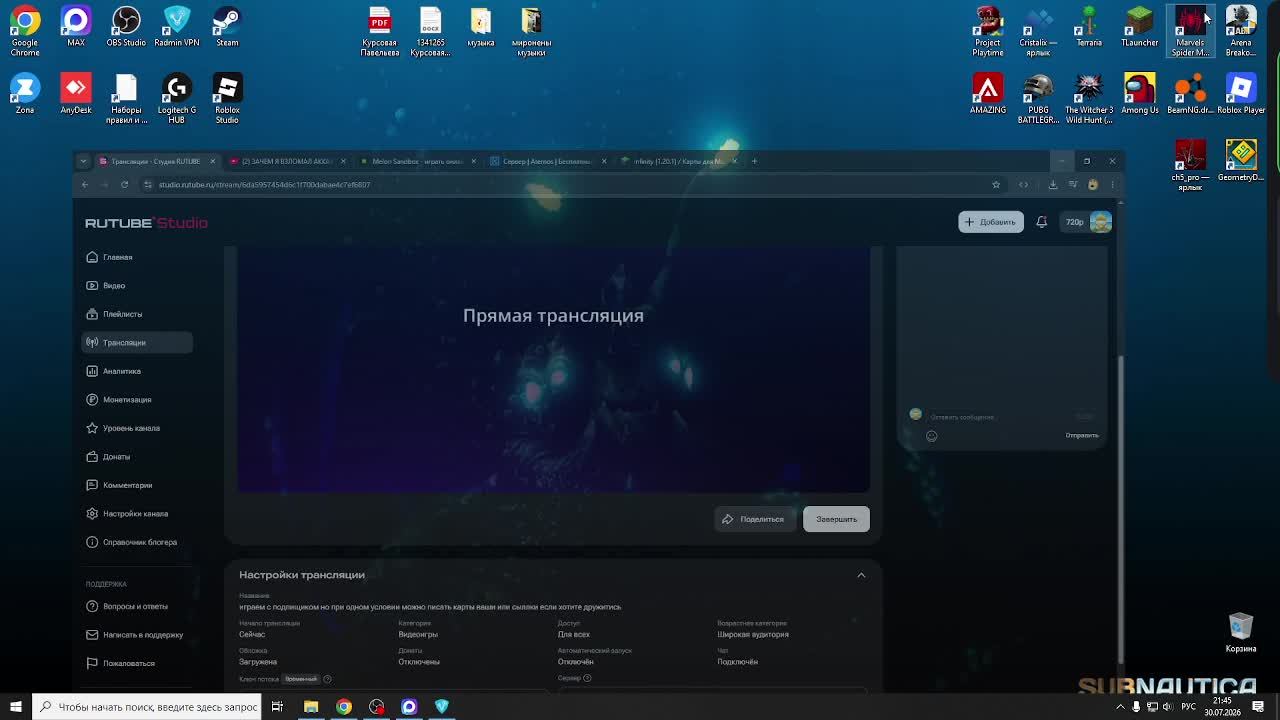
Task: Open Комментарии in the sidebar
Action: click(x=137, y=485)
